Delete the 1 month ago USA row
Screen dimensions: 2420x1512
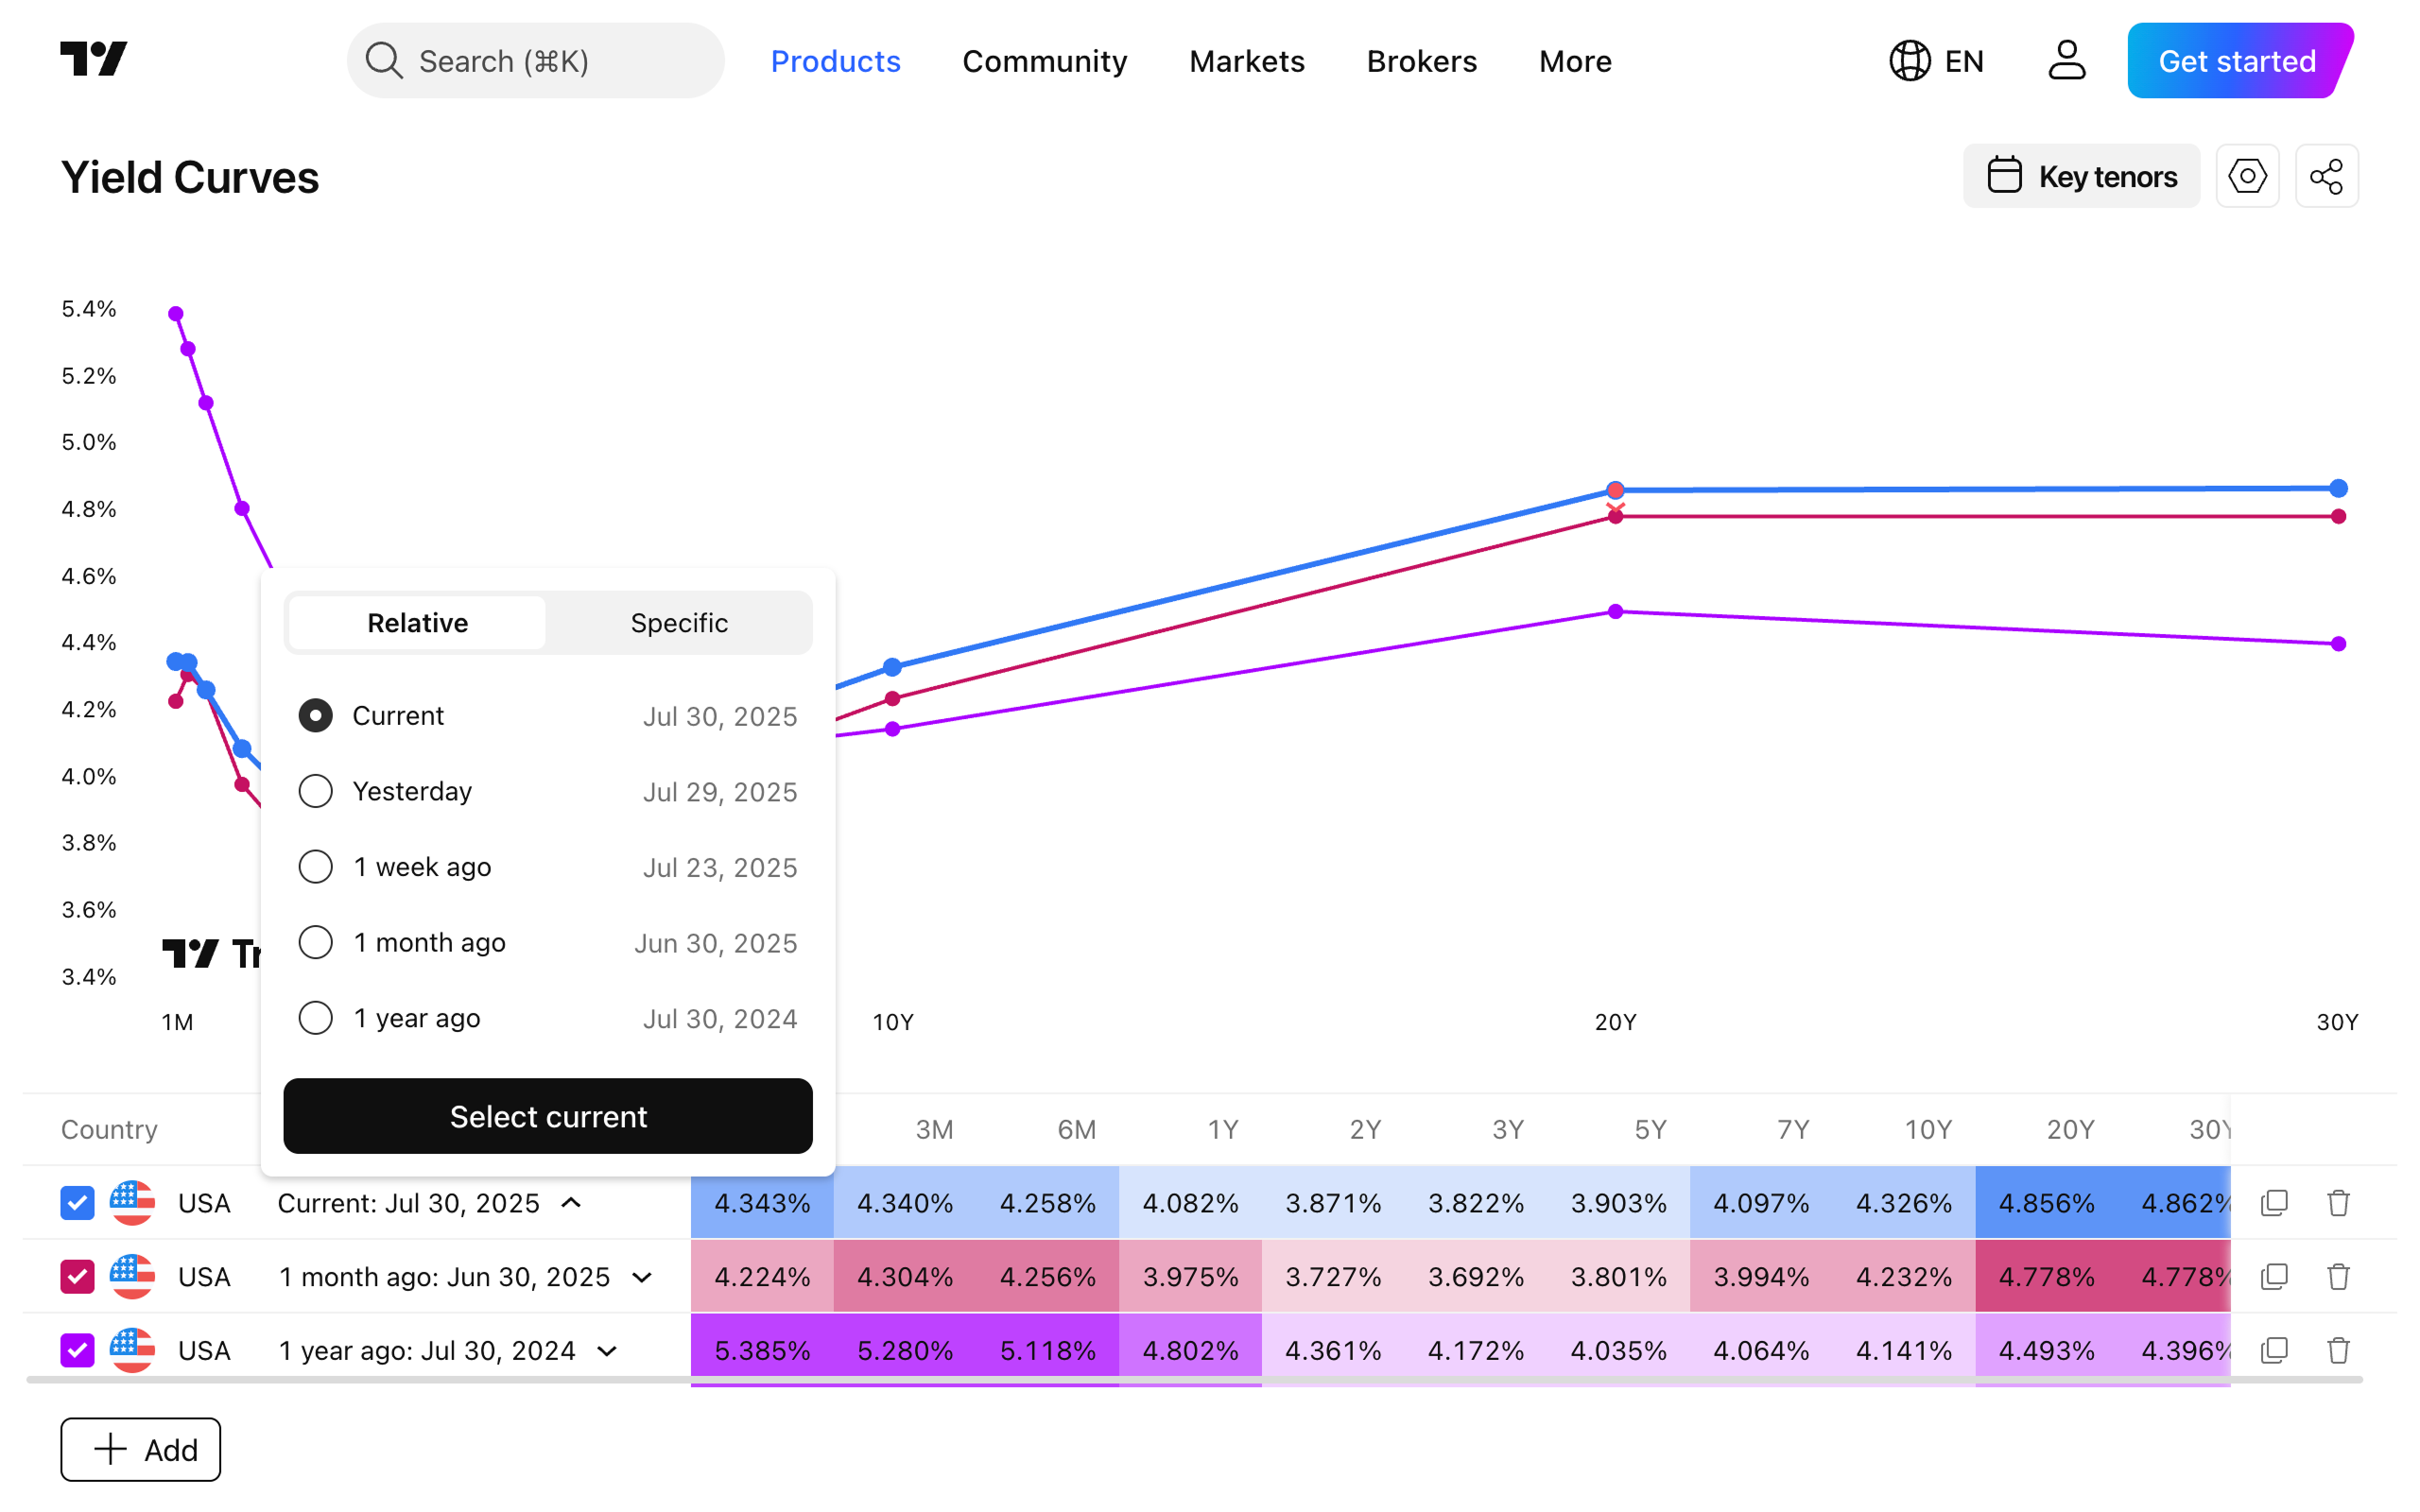[2338, 1277]
